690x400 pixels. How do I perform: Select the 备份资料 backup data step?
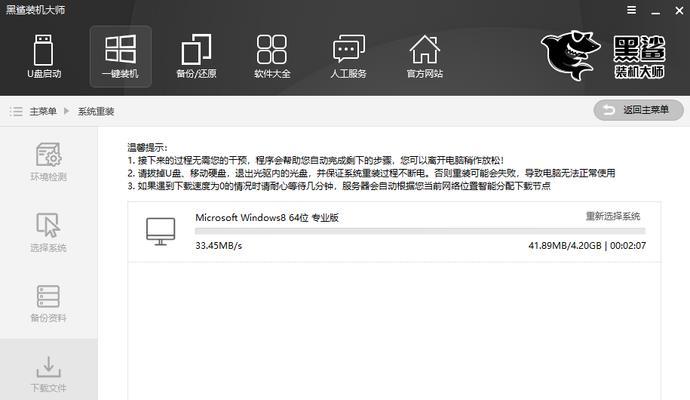[x=48, y=303]
